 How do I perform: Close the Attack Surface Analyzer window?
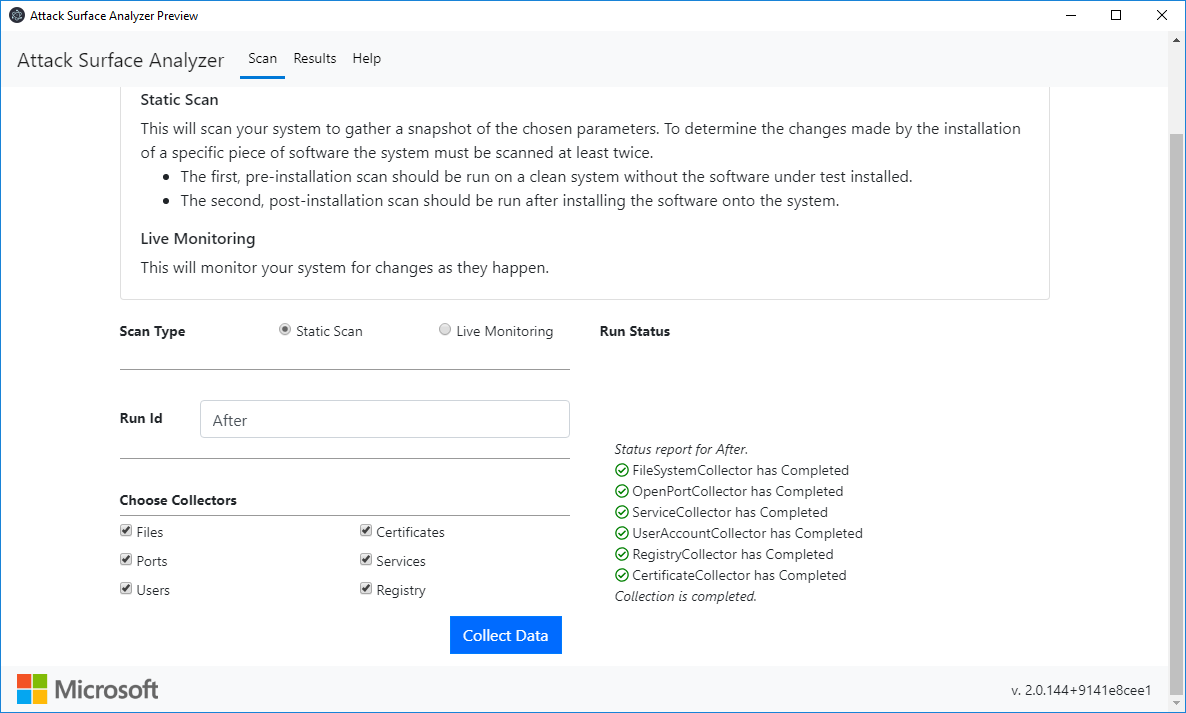coord(1162,15)
